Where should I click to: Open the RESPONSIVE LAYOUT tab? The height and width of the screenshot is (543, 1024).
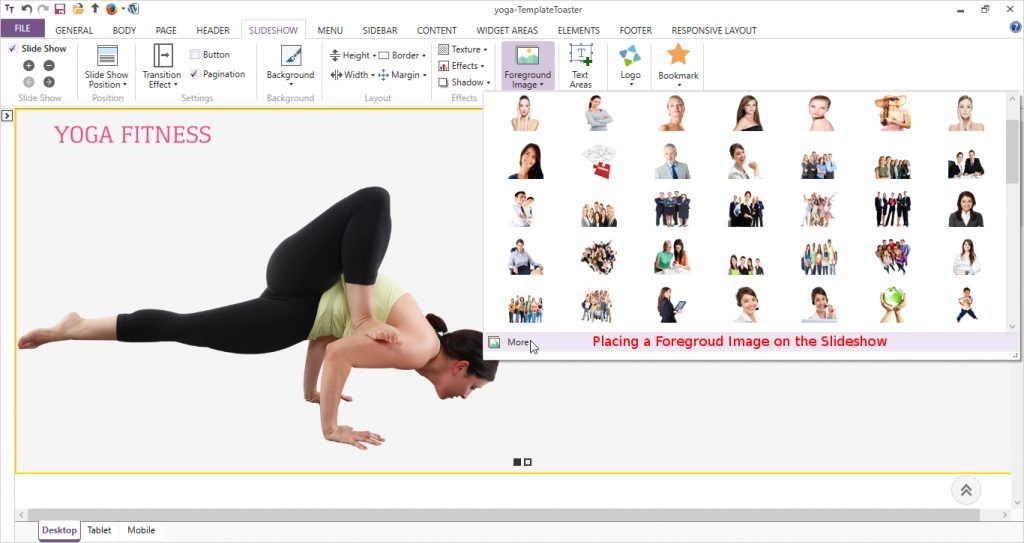(714, 30)
